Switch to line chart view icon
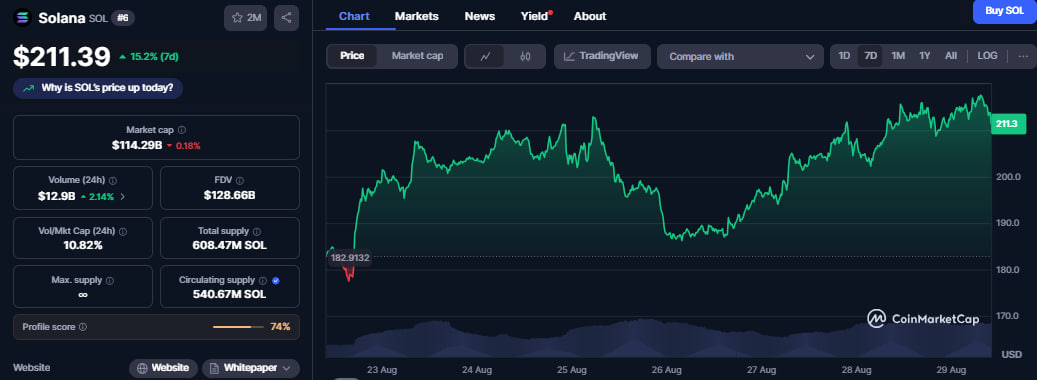The width and height of the screenshot is (1037, 380). 485,57
